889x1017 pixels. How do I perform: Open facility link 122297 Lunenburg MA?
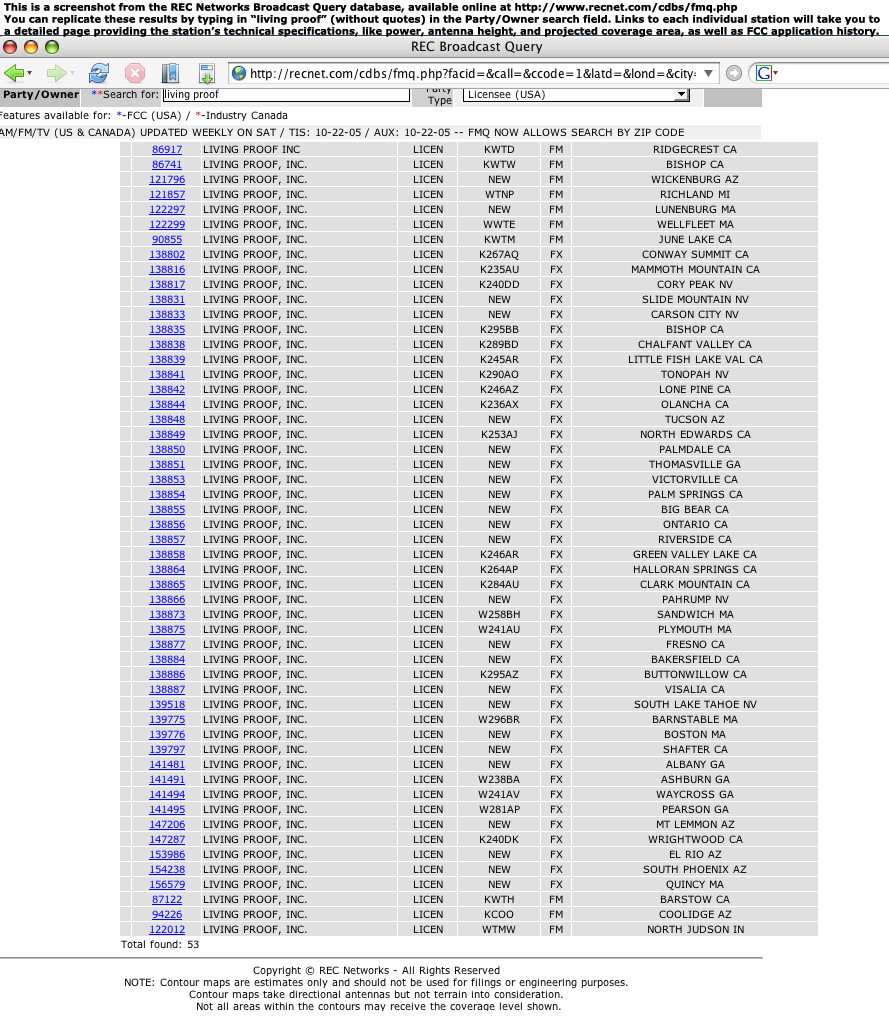pyautogui.click(x=167, y=209)
